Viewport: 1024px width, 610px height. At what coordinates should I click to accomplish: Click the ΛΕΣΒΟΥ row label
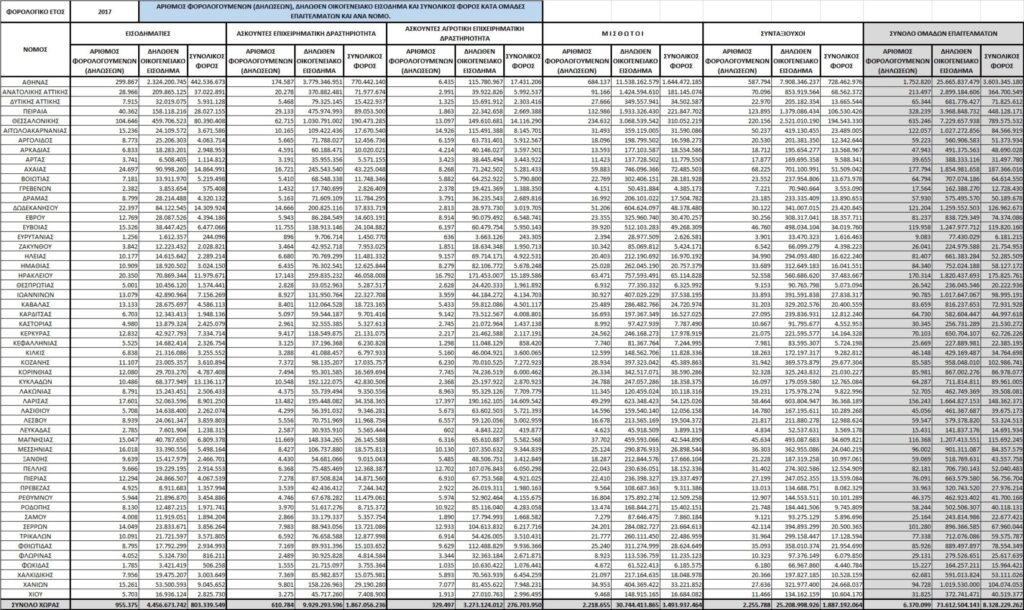(35, 420)
